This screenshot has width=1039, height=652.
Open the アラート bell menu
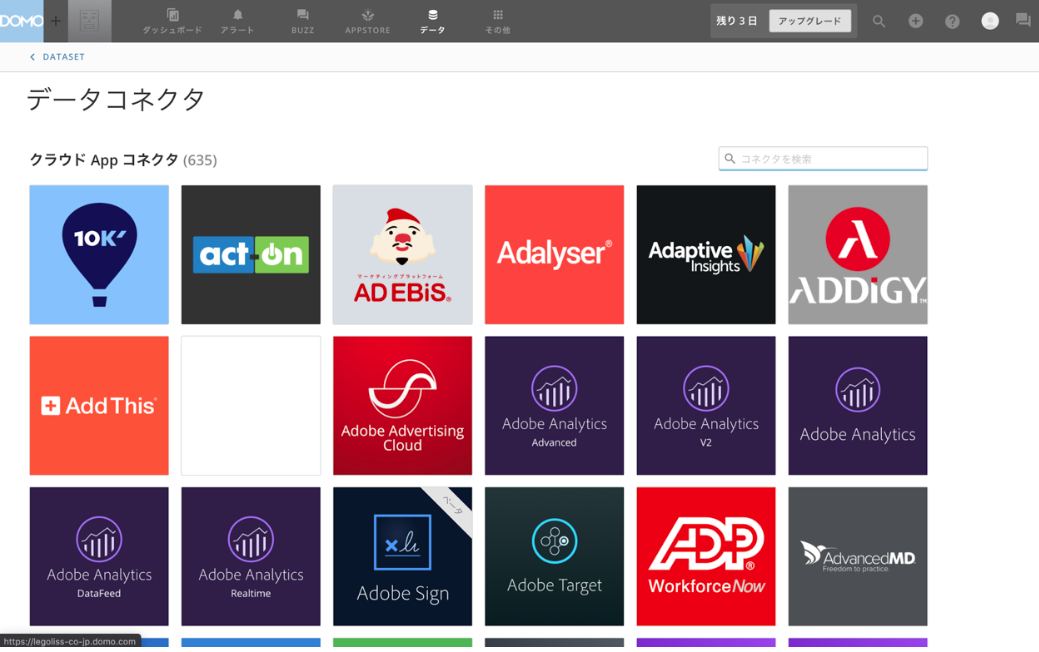(x=237, y=21)
